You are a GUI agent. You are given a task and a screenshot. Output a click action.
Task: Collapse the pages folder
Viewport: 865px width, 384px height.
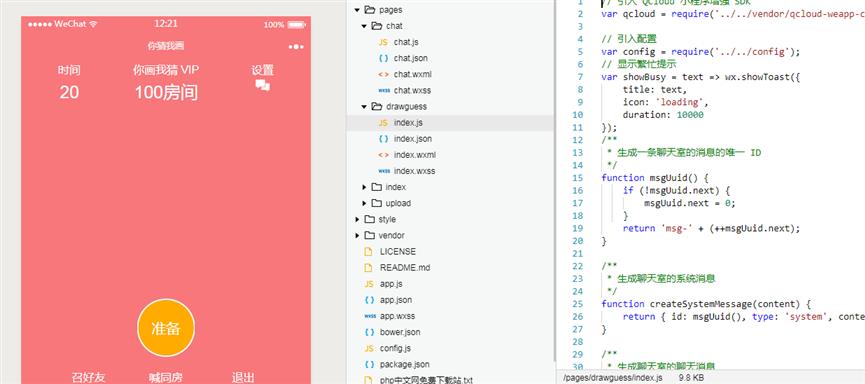pos(357,10)
